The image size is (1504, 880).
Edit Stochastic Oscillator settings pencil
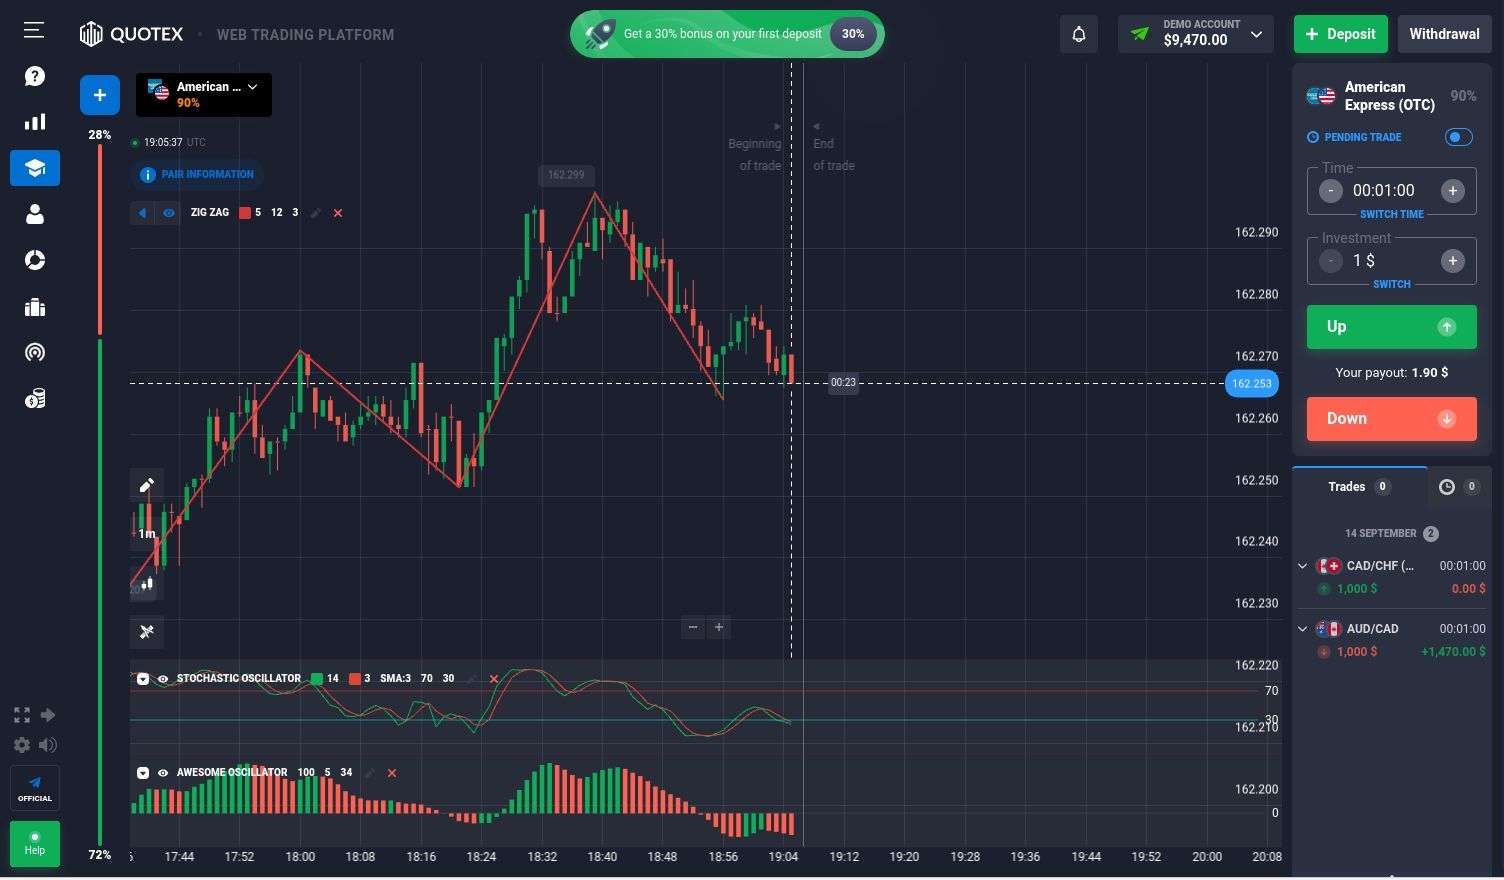[472, 679]
